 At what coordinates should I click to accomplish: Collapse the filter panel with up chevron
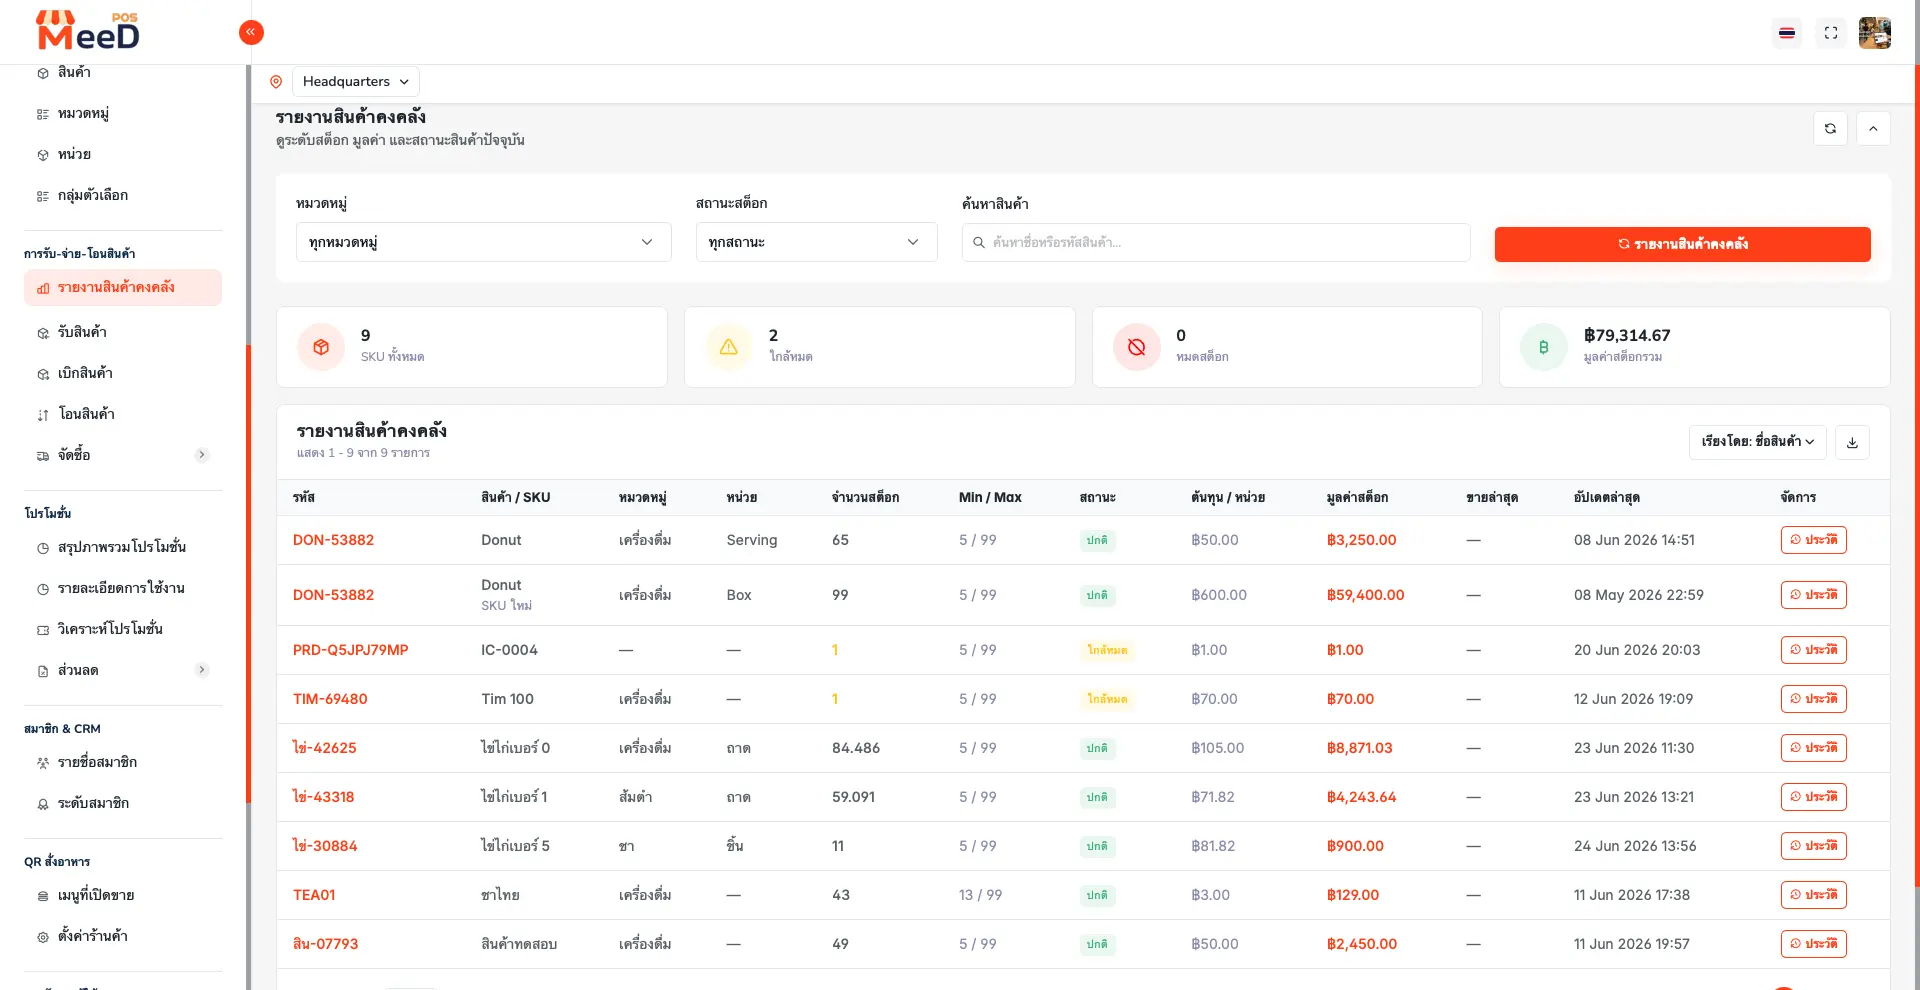[x=1873, y=128]
